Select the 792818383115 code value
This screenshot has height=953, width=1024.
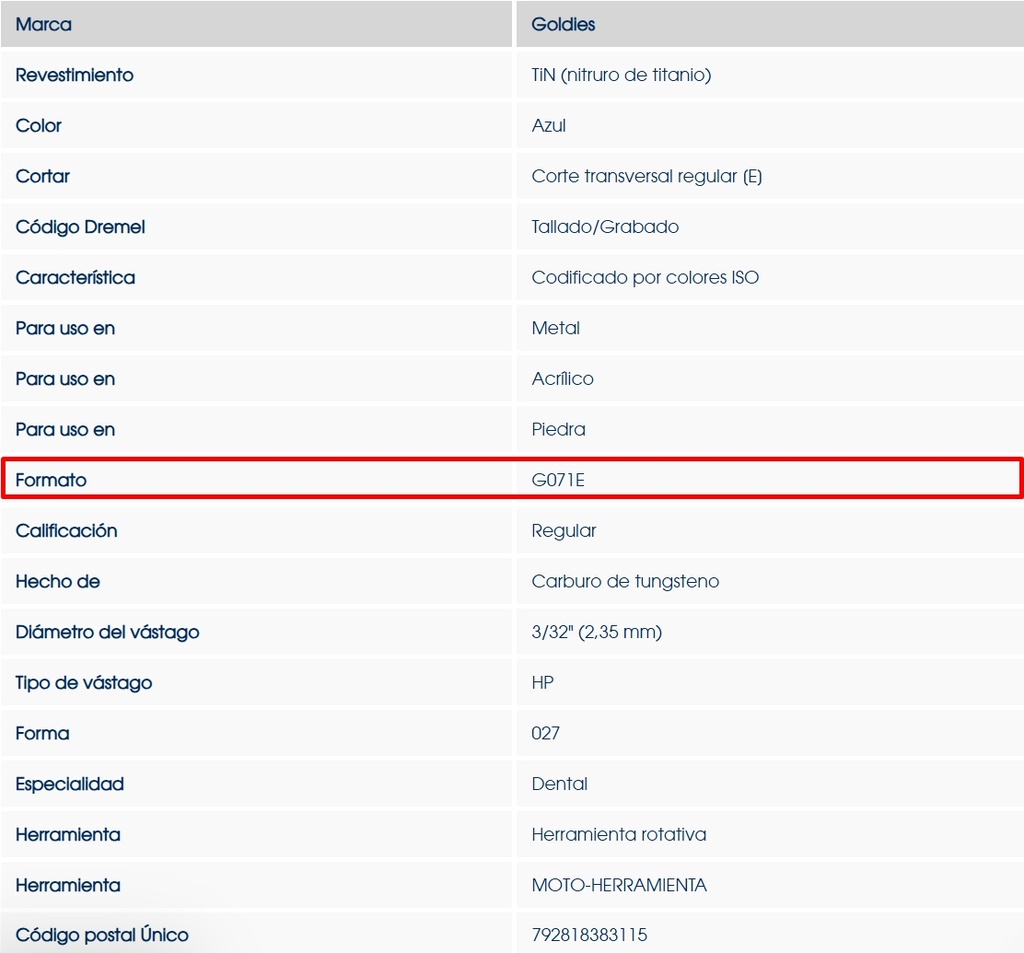pyautogui.click(x=589, y=935)
